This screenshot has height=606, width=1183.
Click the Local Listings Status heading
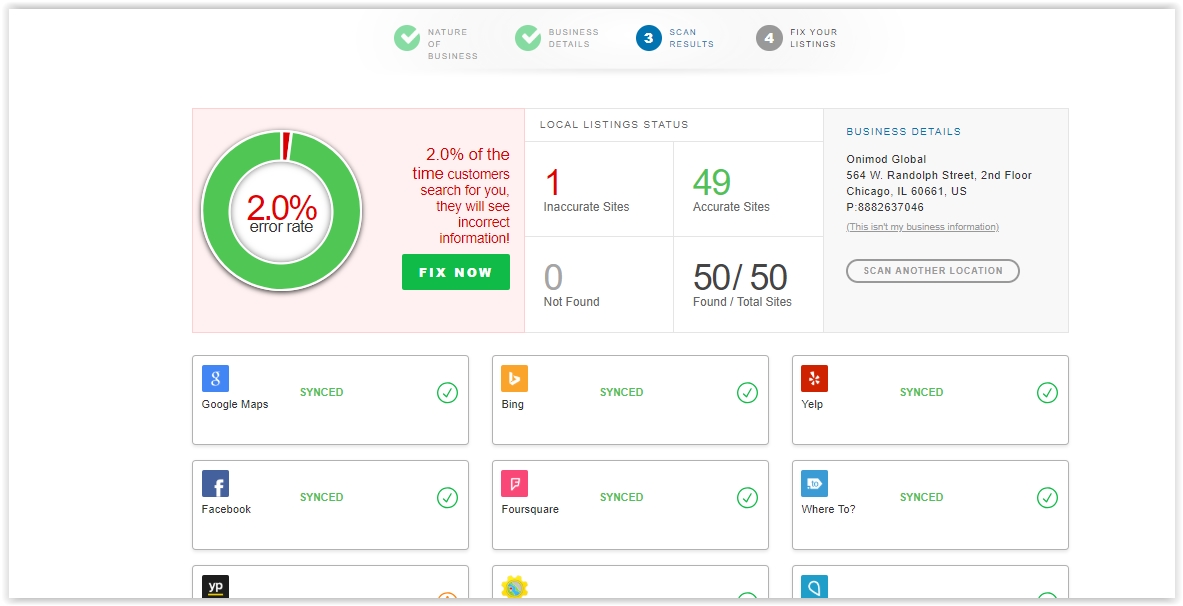click(614, 125)
